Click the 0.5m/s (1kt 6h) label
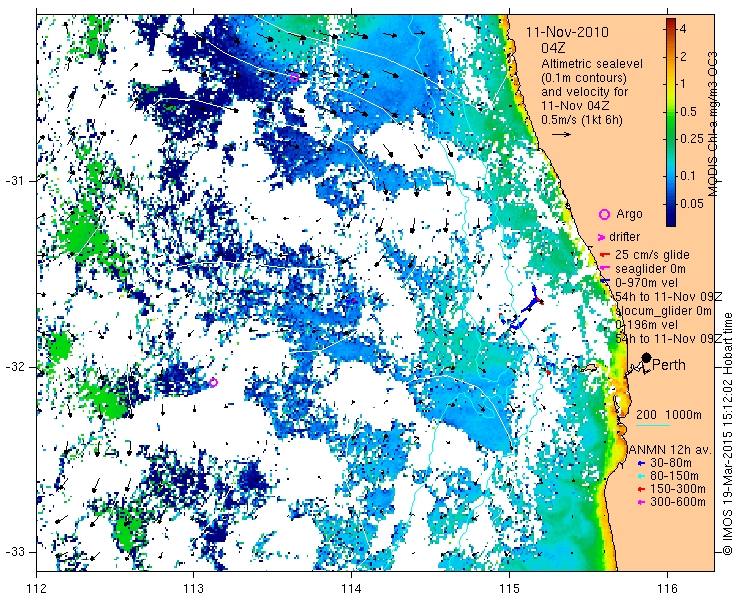The width and height of the screenshot is (740, 600). pyautogui.click(x=582, y=120)
